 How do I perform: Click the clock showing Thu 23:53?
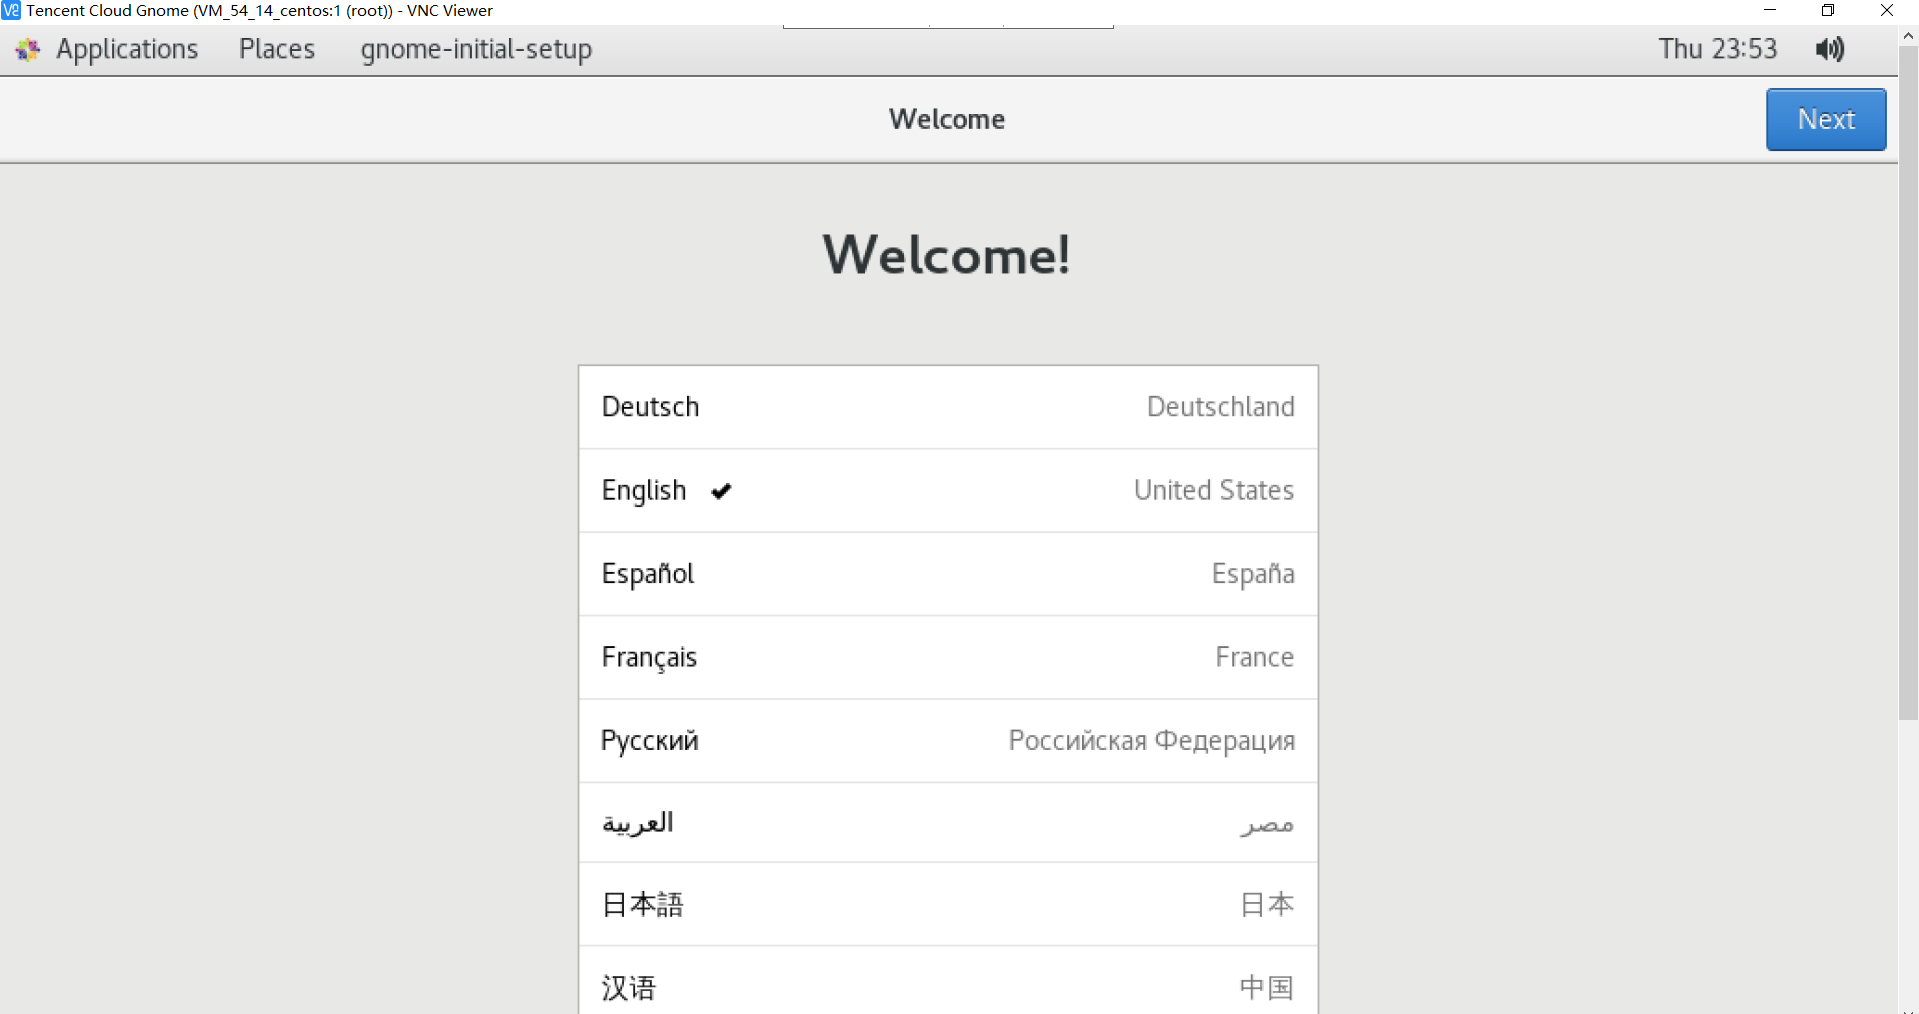(x=1718, y=48)
